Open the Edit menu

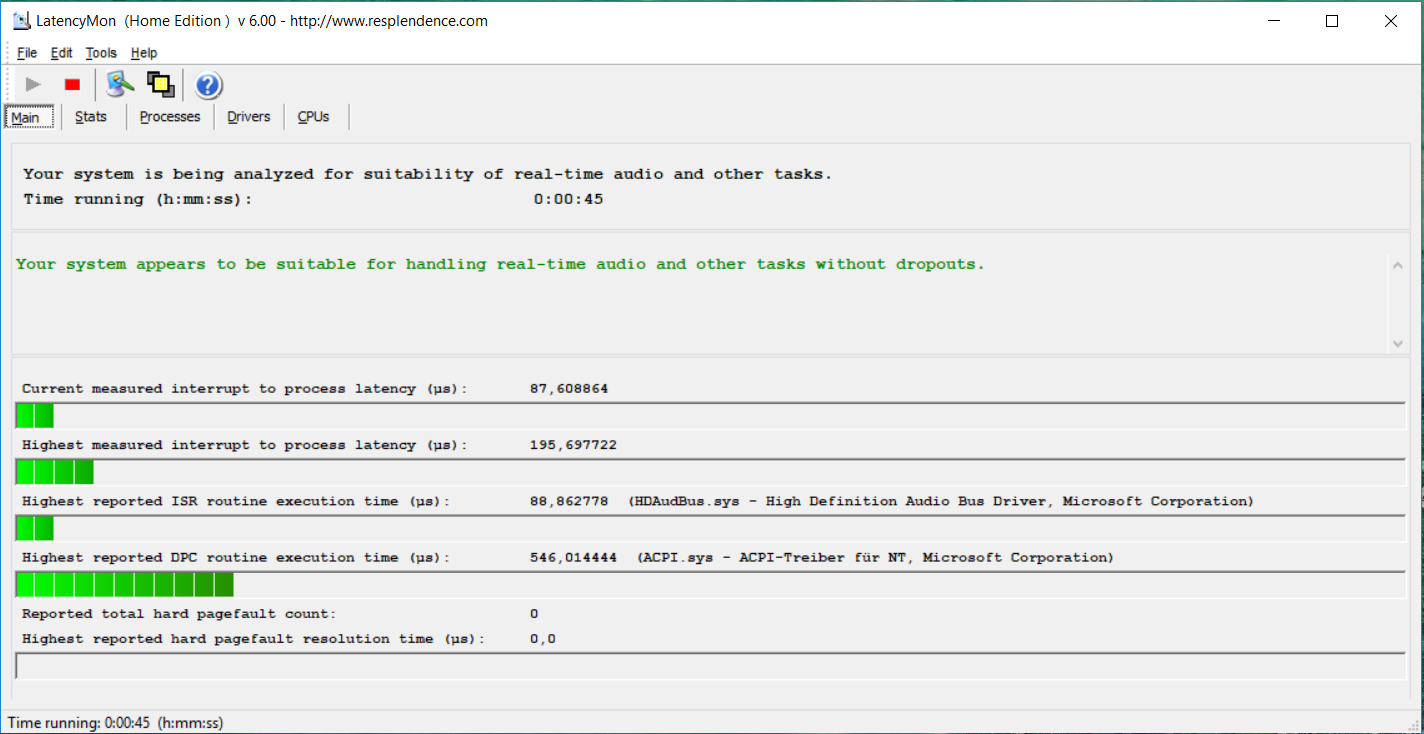62,53
